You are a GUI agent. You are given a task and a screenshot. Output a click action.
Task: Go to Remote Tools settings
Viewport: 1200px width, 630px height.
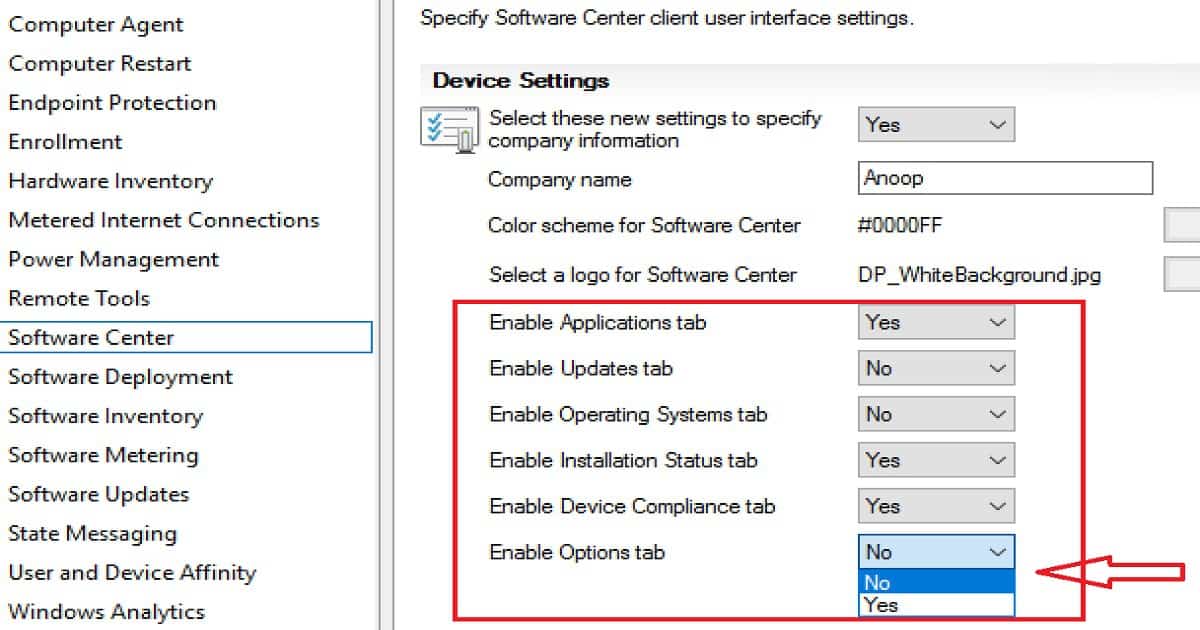pyautogui.click(x=79, y=298)
